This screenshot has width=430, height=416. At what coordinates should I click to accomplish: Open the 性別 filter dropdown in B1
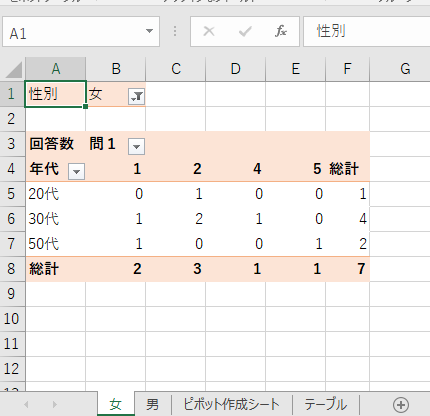point(136,97)
